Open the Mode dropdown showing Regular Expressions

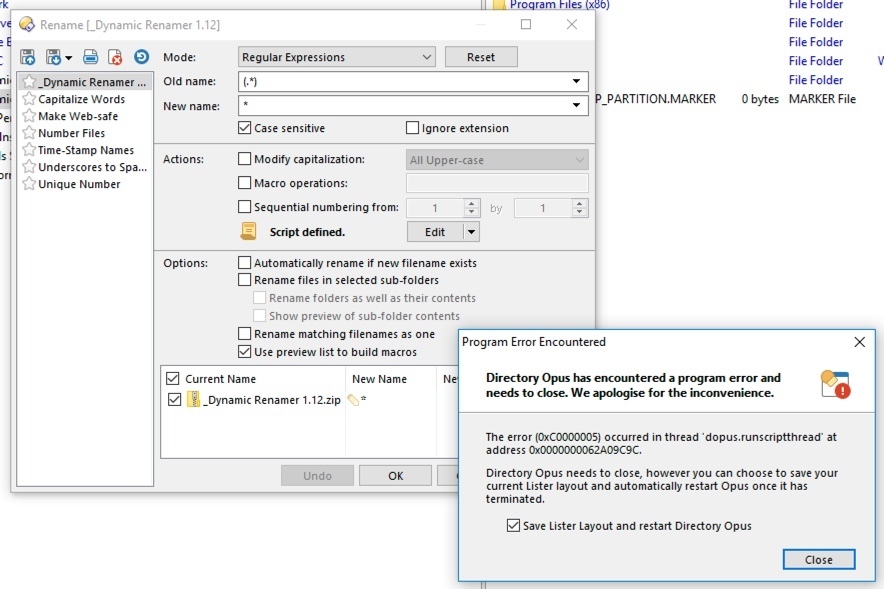point(337,57)
